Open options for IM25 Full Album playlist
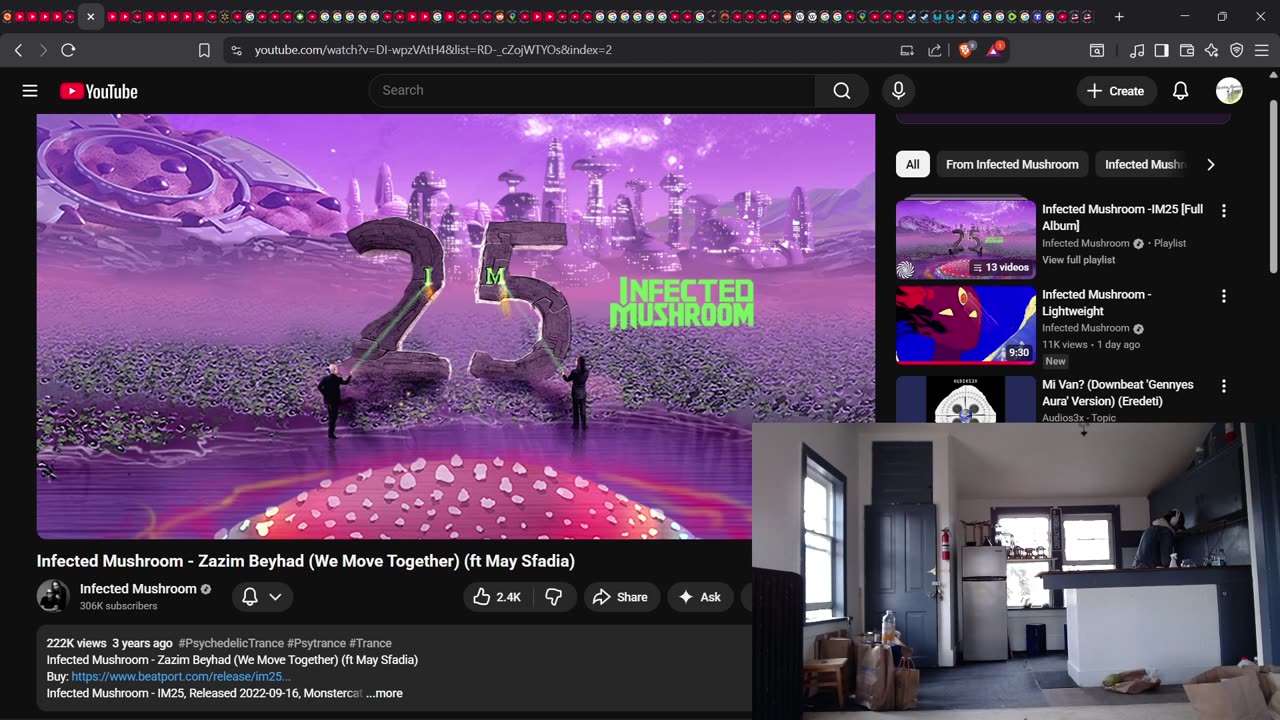Viewport: 1280px width, 720px height. (x=1223, y=211)
